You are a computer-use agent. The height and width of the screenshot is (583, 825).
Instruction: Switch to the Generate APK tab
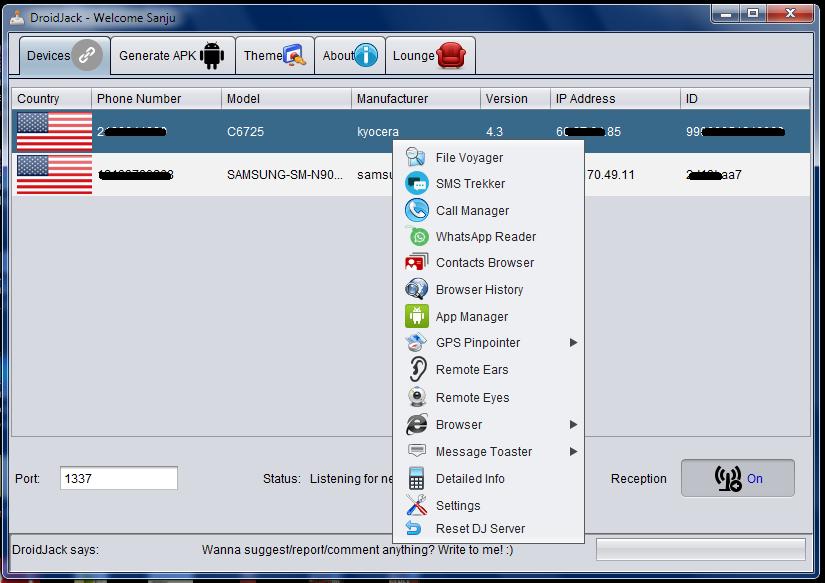[172, 56]
